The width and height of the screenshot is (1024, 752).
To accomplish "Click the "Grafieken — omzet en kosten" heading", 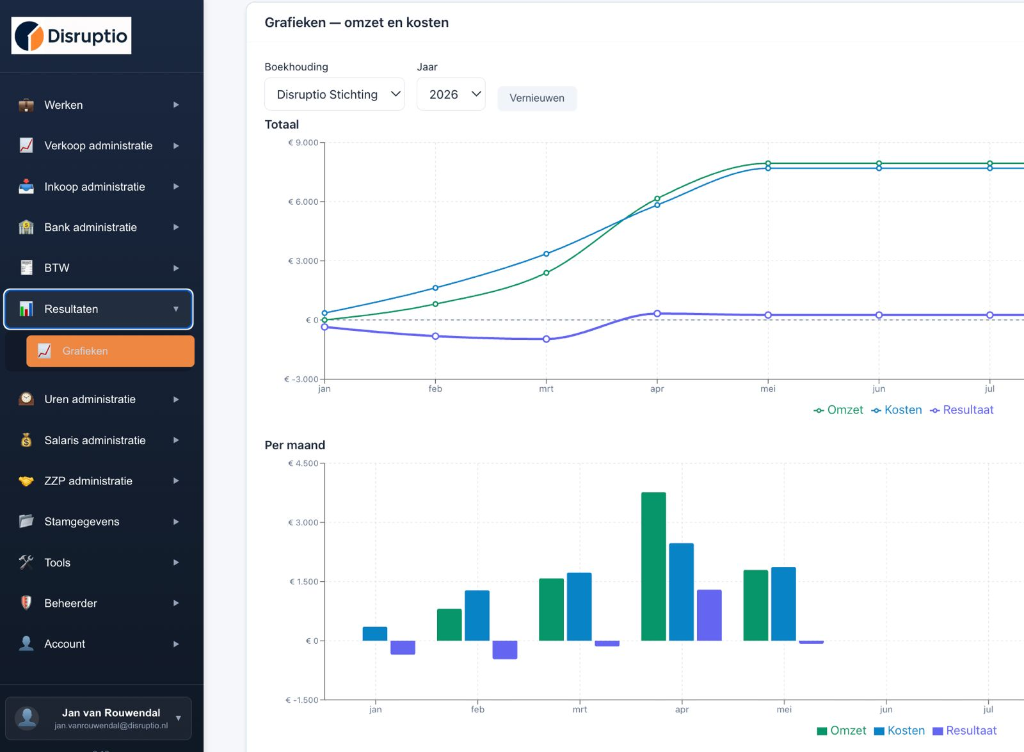I will (x=357, y=22).
